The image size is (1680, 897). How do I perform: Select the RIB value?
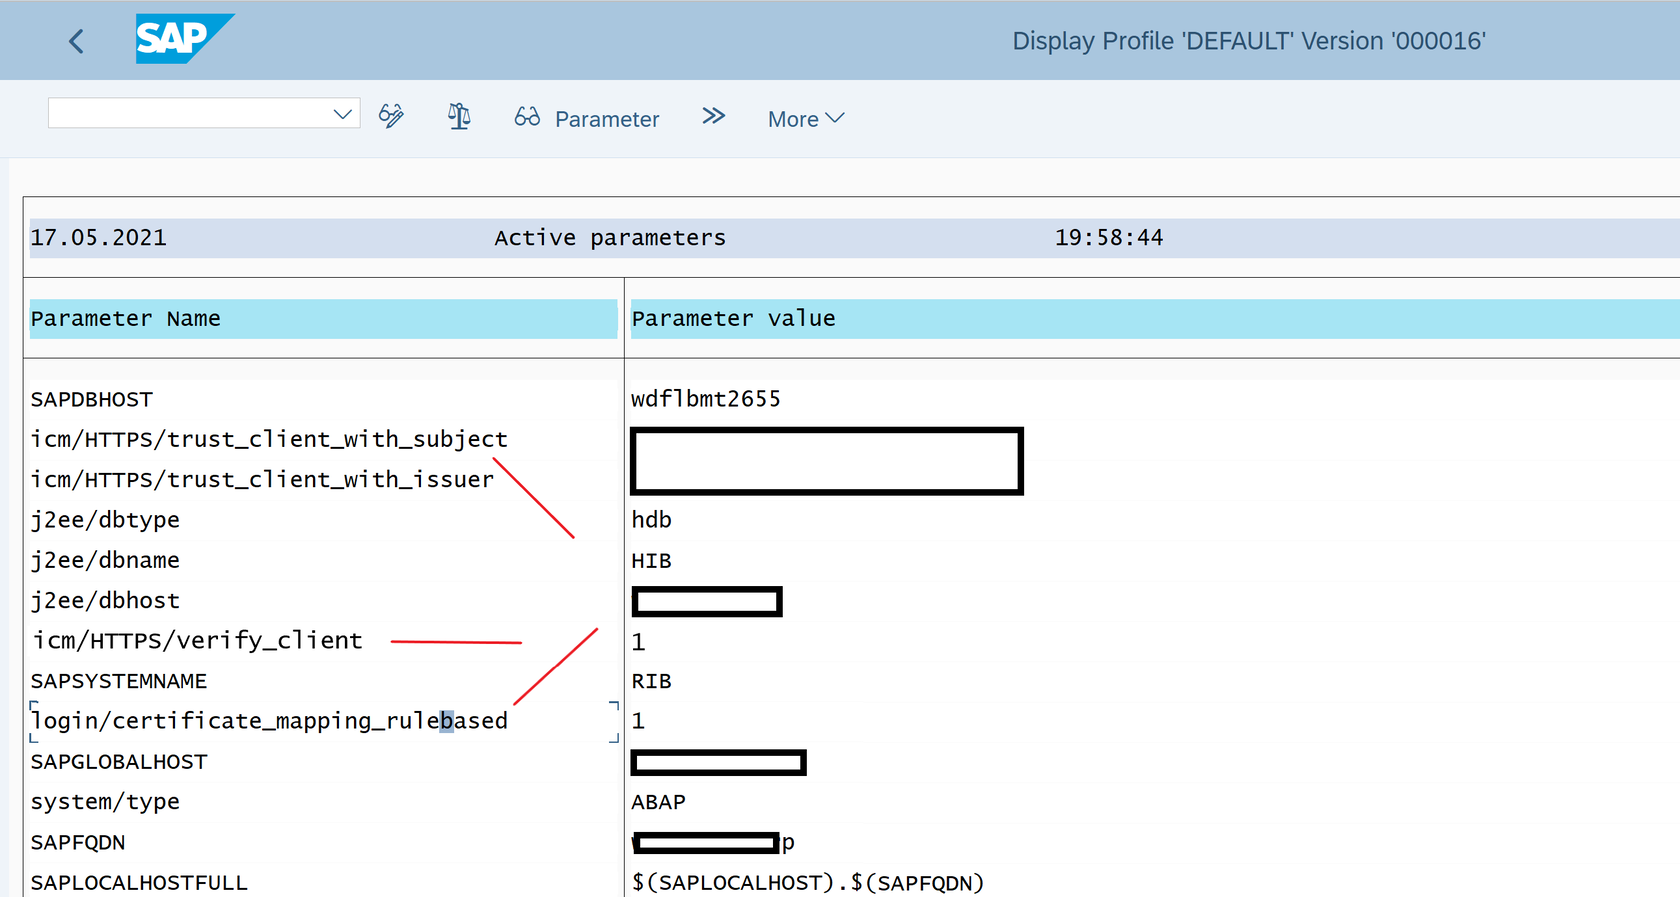point(652,681)
